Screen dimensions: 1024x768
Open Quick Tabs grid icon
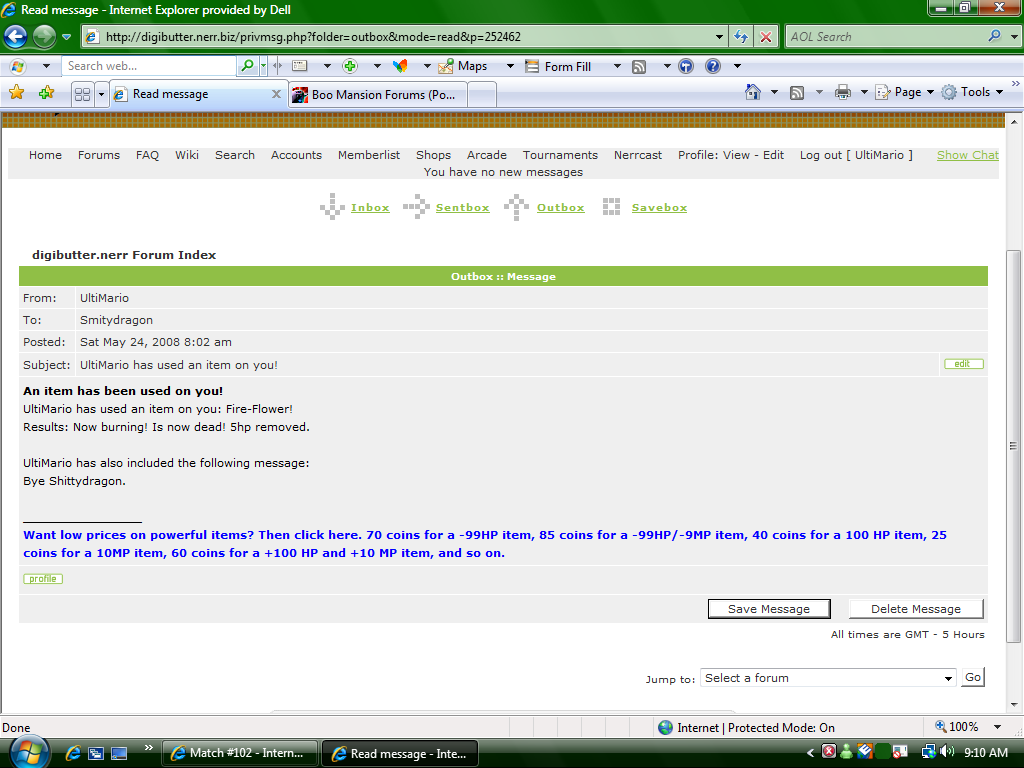(x=83, y=94)
